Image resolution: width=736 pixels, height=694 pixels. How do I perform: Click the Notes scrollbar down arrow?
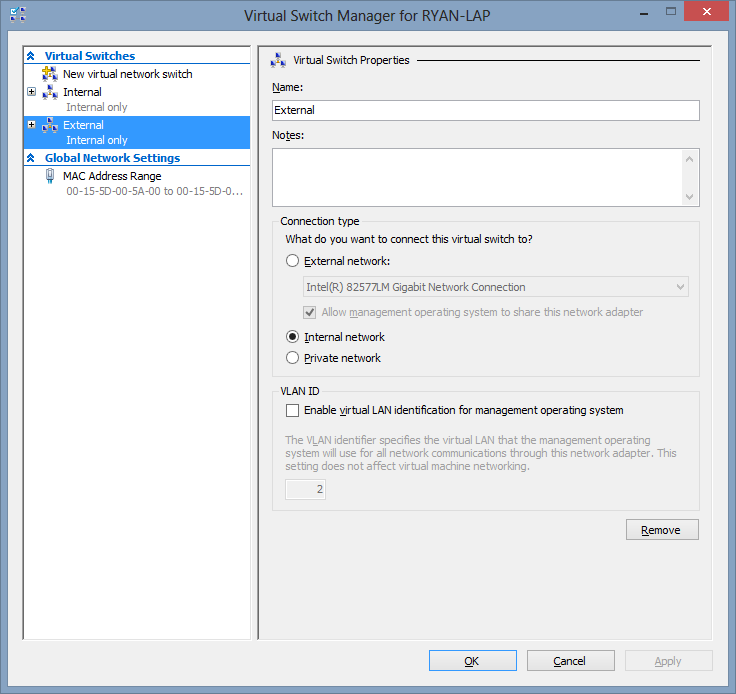(x=689, y=197)
